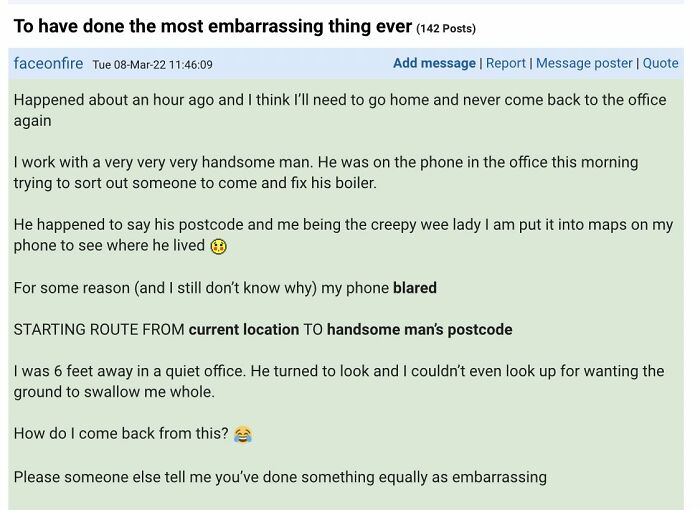Open the faceonfire username profile
Viewport: 700px width, 510px height.
pos(48,63)
